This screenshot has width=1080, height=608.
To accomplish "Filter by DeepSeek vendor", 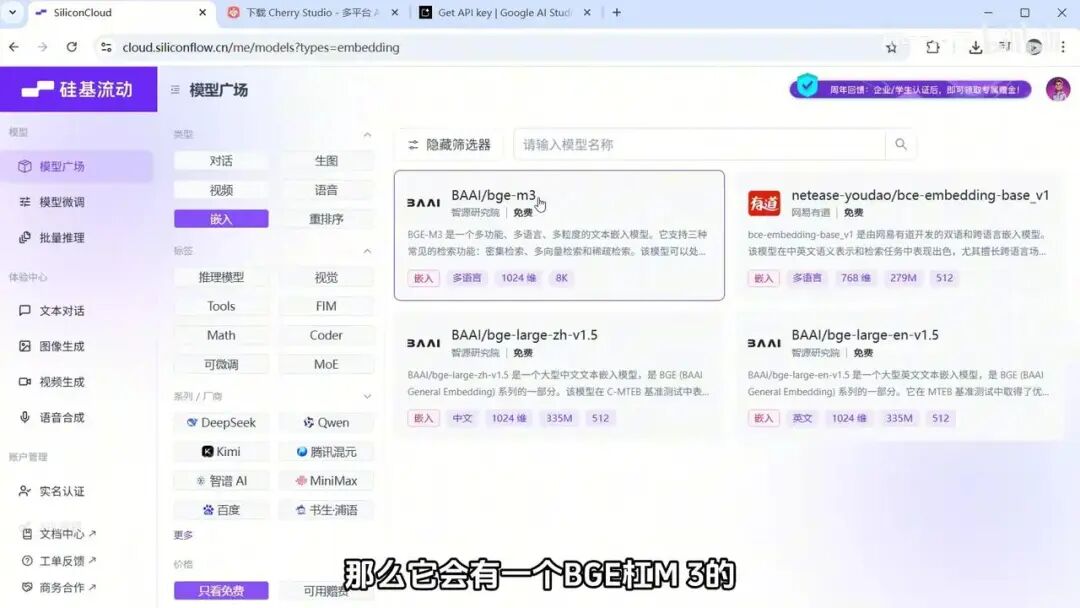I will (x=221, y=422).
